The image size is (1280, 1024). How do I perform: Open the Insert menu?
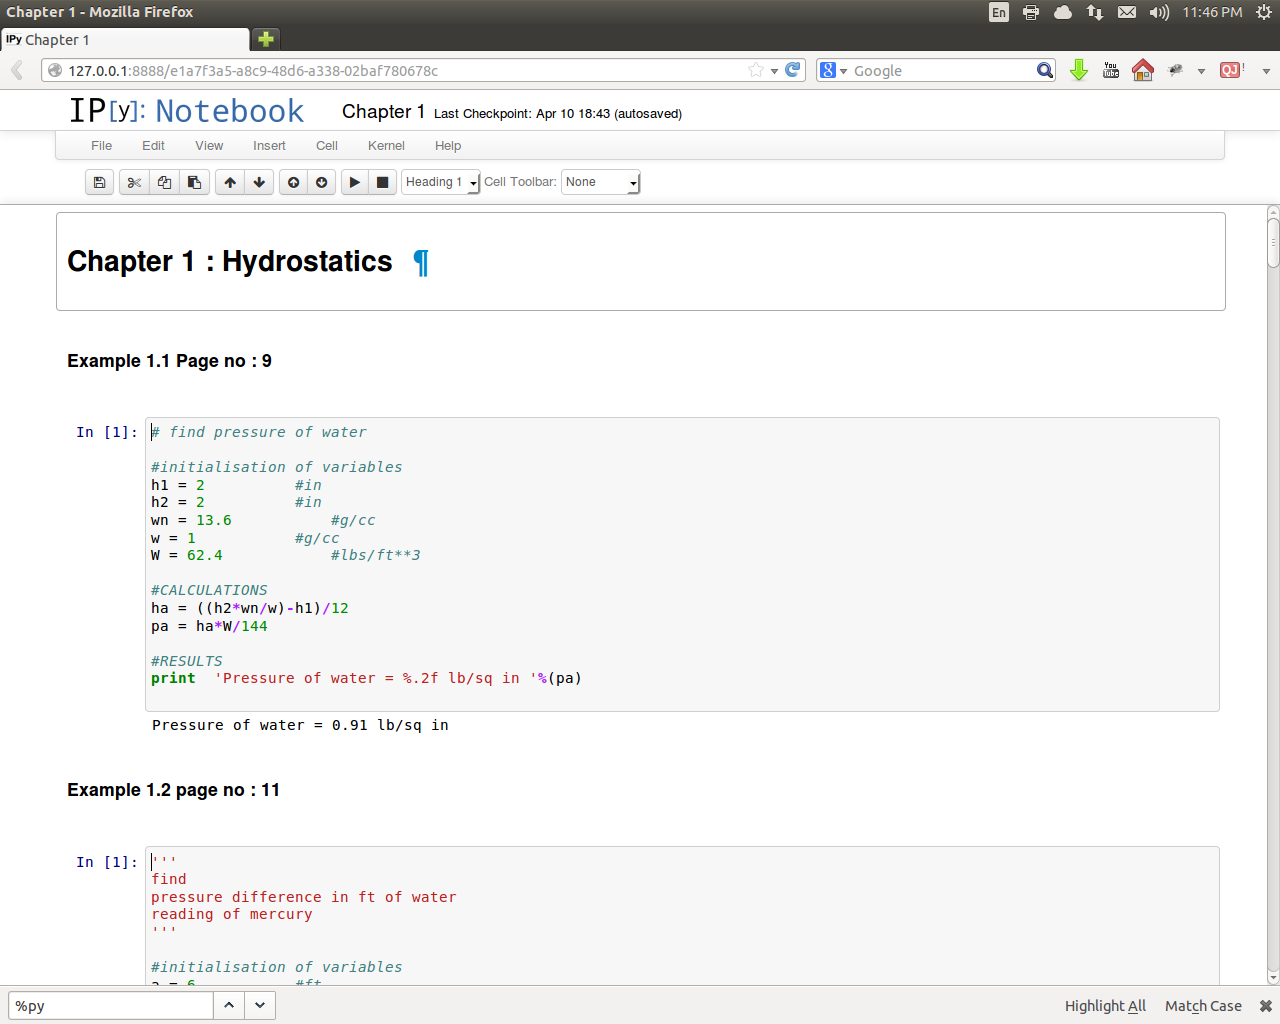[x=269, y=146]
